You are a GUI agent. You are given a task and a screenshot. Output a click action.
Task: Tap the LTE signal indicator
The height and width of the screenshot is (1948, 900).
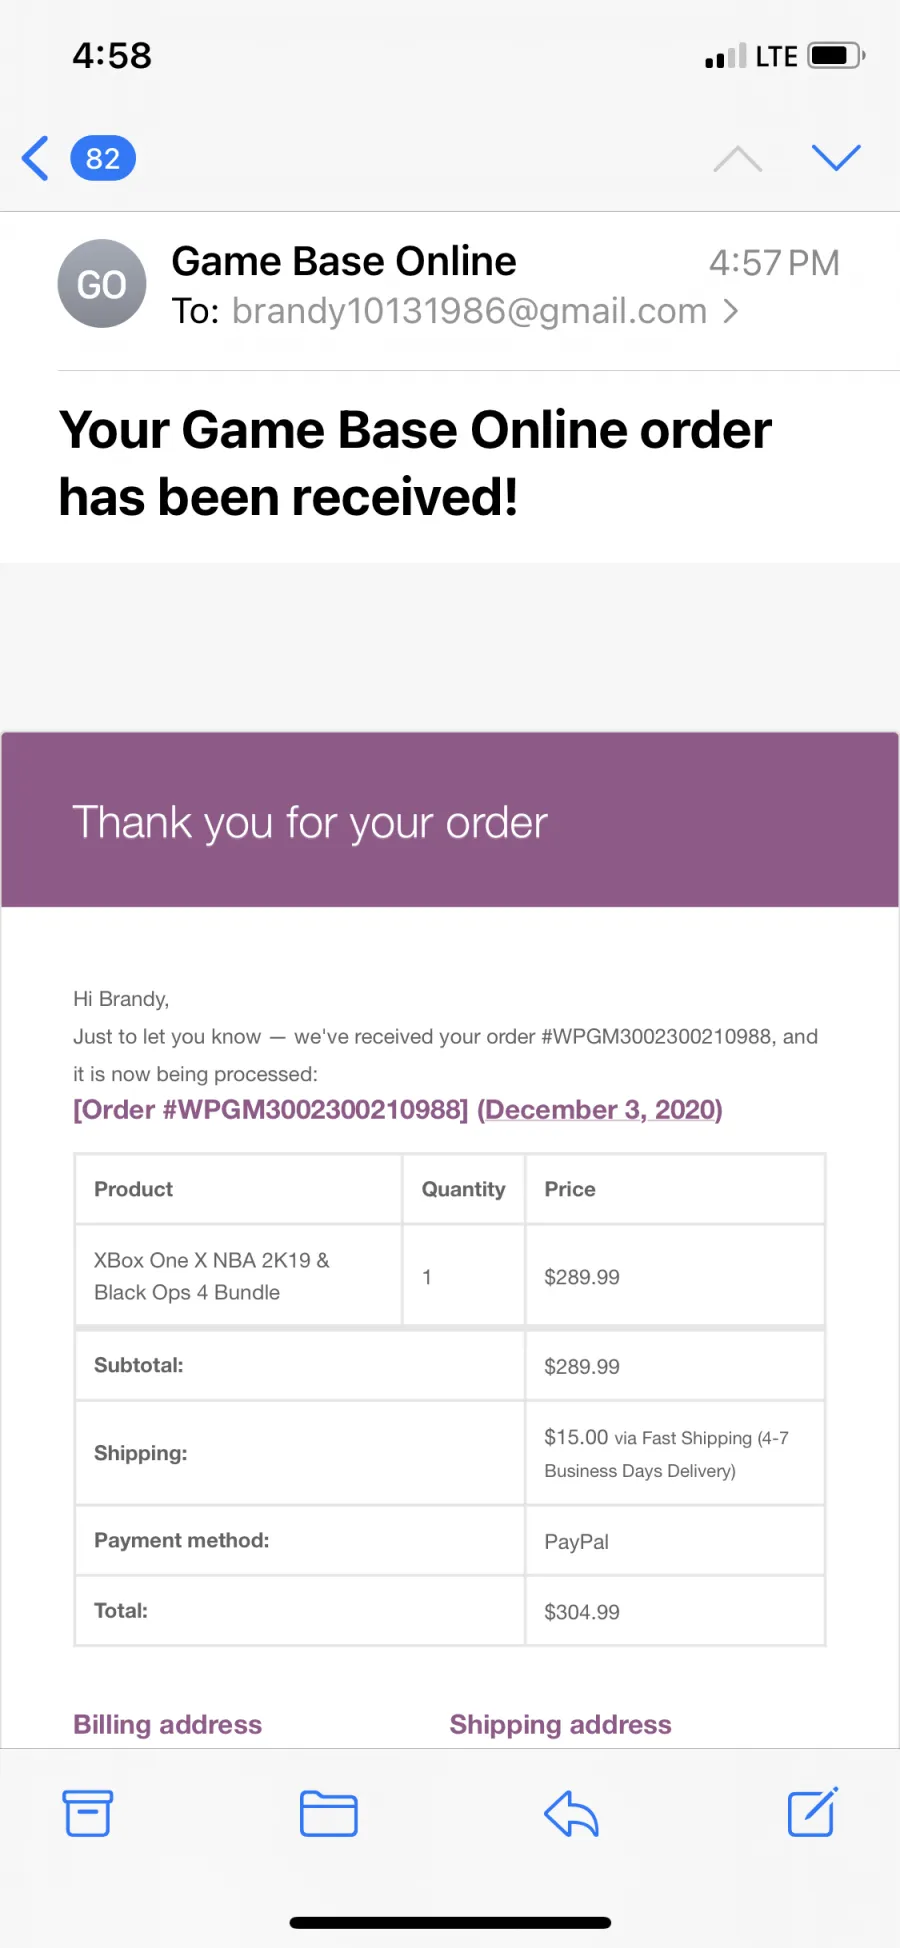776,56
